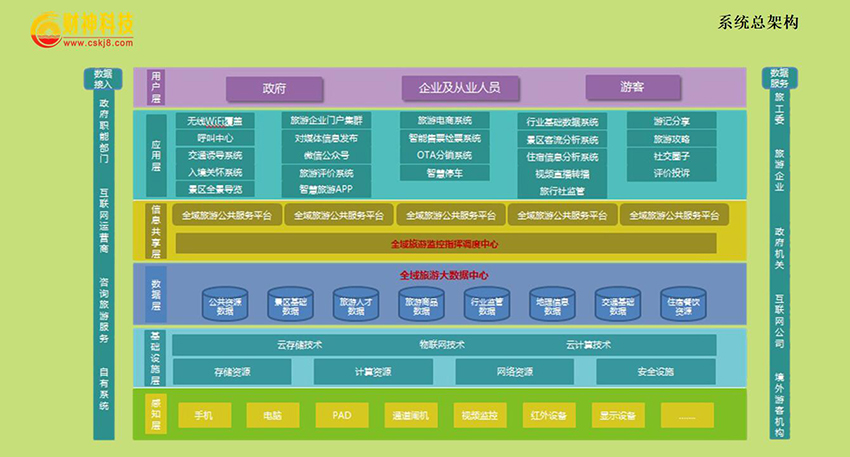Select the 旅游人才数据 database cylinder
The image size is (850, 457).
pyautogui.click(x=356, y=304)
